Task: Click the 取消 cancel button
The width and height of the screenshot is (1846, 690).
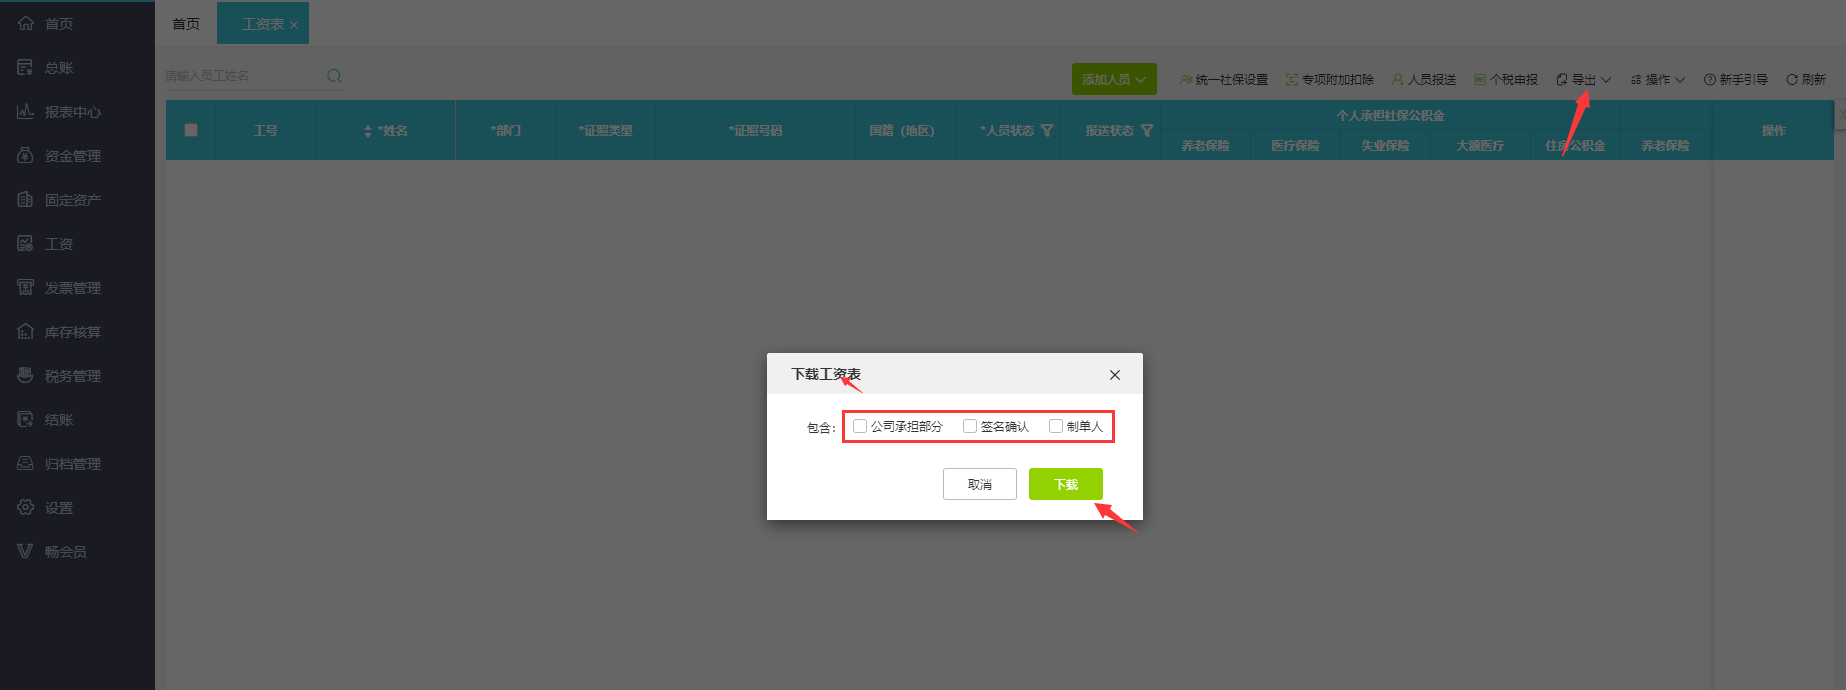Action: tap(980, 484)
